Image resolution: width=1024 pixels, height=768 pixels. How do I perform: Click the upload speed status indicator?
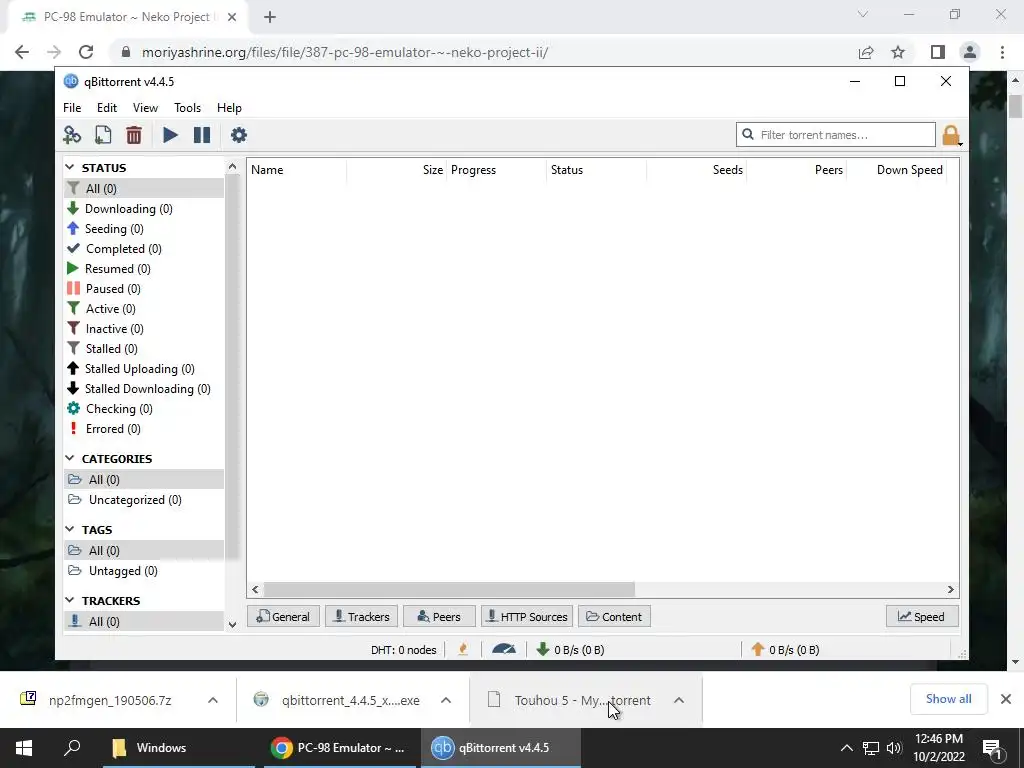click(x=785, y=650)
